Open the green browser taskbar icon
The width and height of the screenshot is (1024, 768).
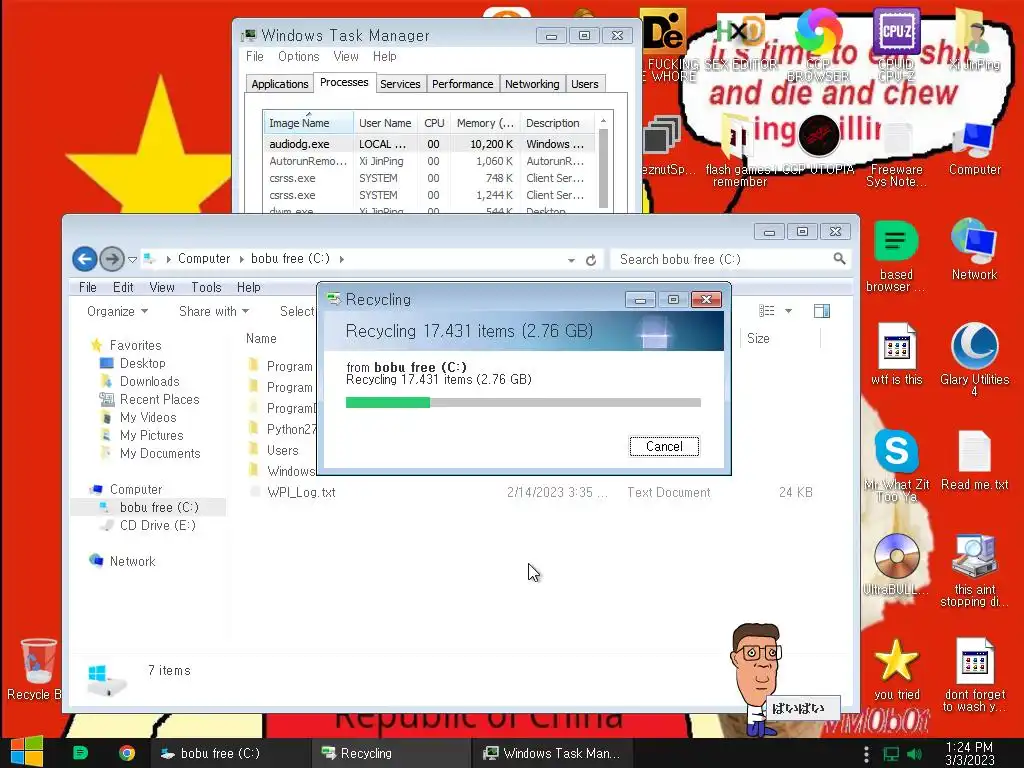tap(80, 753)
